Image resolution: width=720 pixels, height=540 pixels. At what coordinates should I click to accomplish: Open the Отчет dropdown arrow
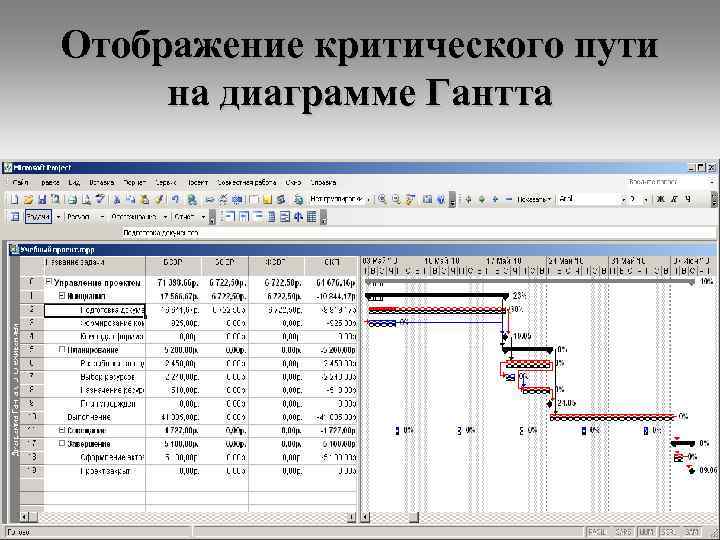pyautogui.click(x=203, y=217)
